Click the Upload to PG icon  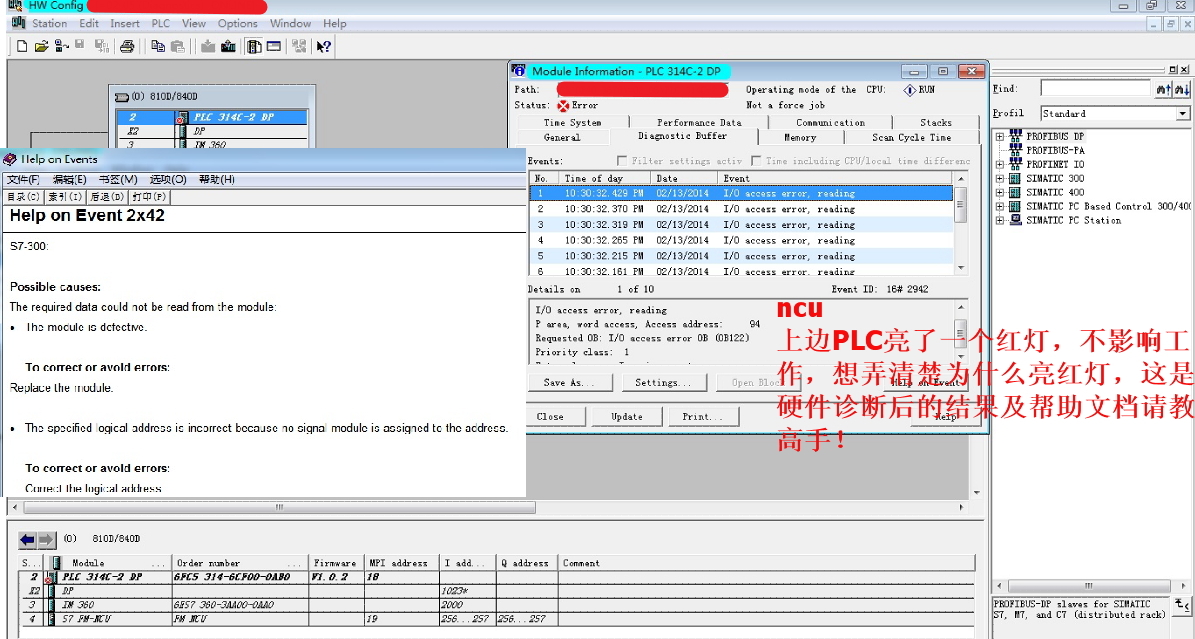228,47
